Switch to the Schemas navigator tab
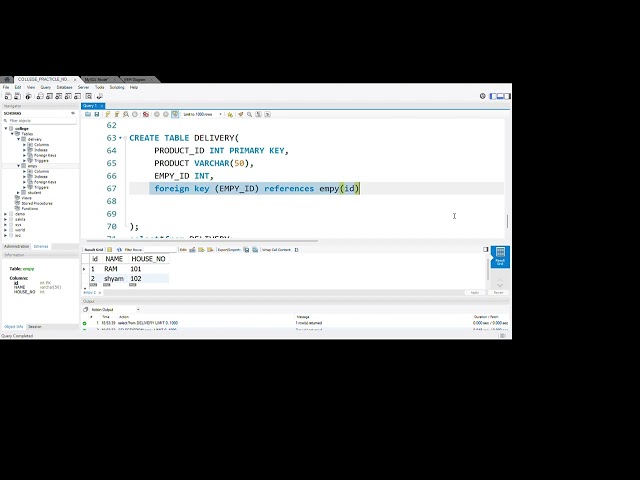Image resolution: width=640 pixels, height=480 pixels. click(41, 246)
